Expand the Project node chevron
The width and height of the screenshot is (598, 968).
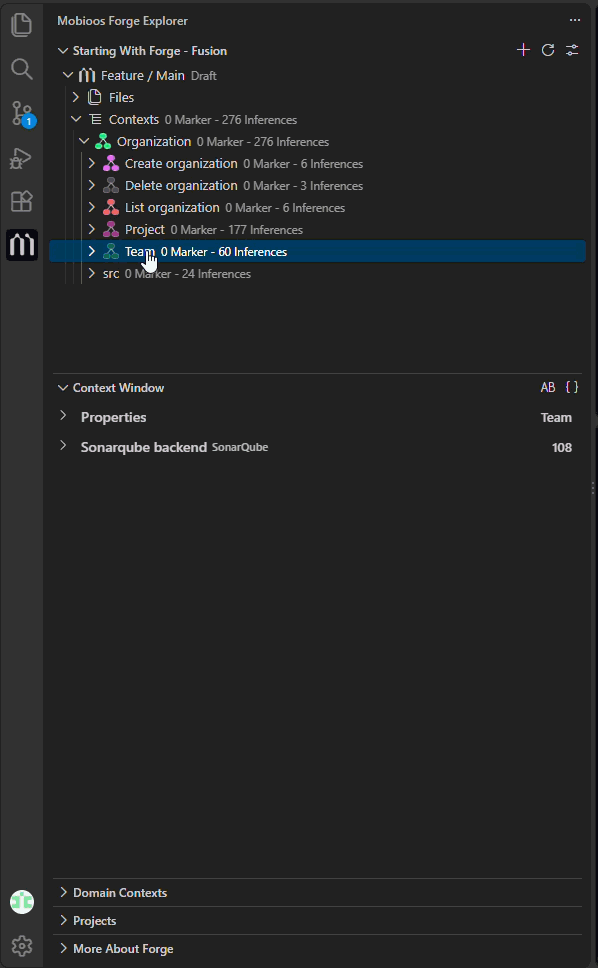92,230
